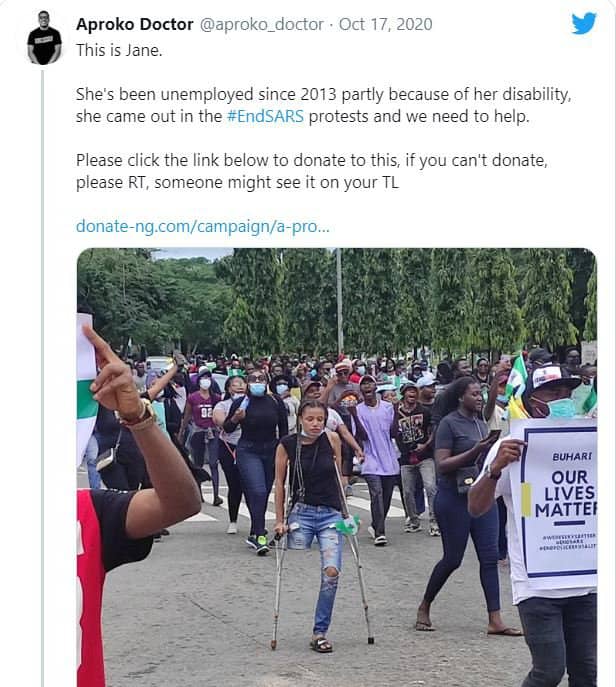Click the teal face mask in photo
The image size is (616, 687).
click(x=561, y=407)
